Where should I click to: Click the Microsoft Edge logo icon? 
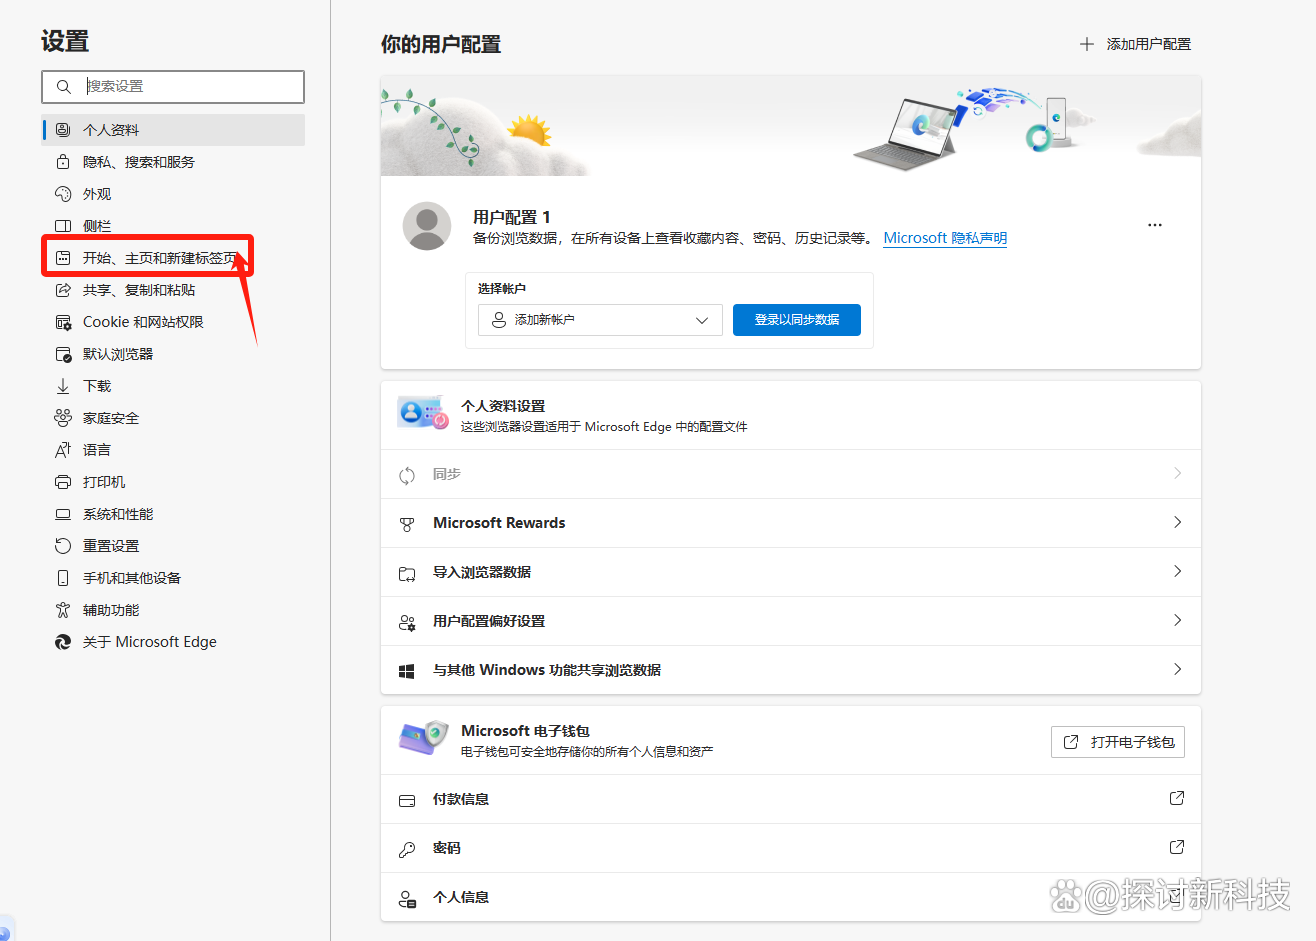tap(63, 642)
